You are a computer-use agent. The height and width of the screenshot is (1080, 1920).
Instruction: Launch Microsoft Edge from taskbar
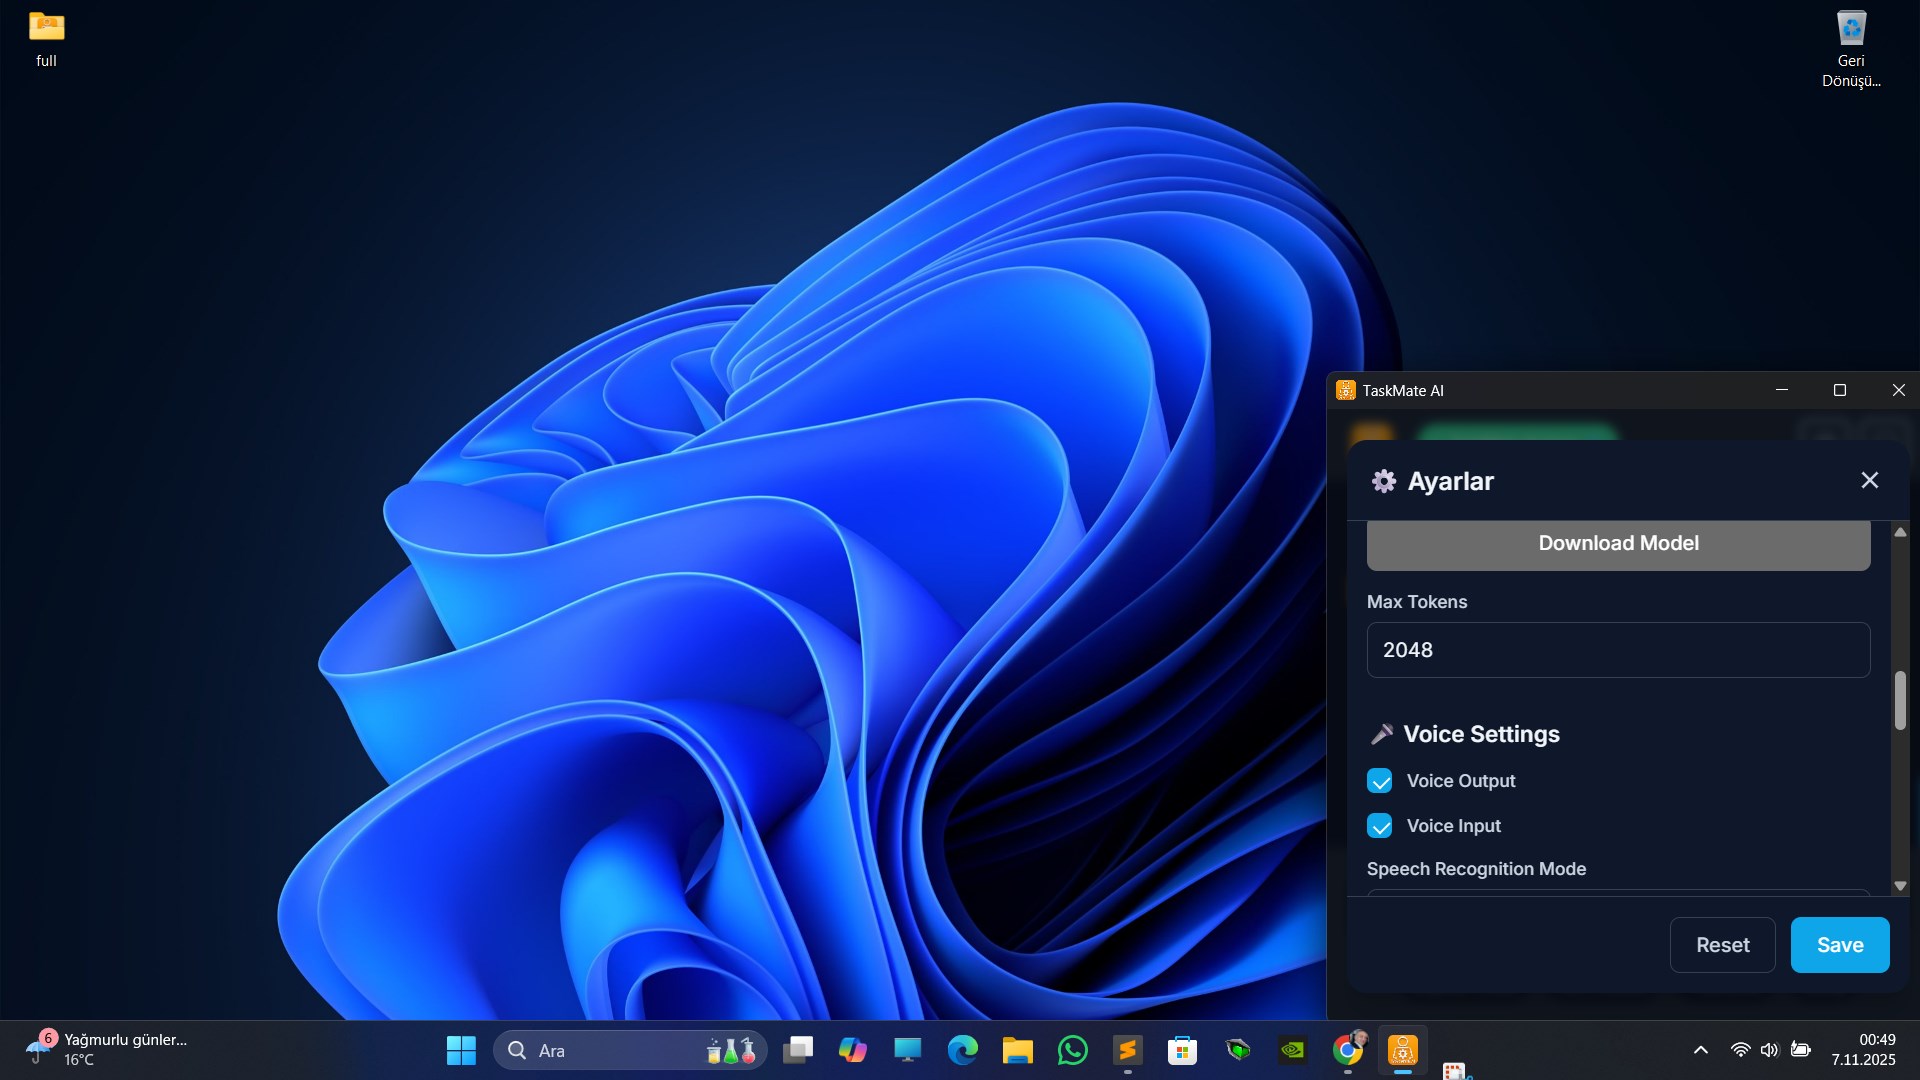[x=962, y=1050]
